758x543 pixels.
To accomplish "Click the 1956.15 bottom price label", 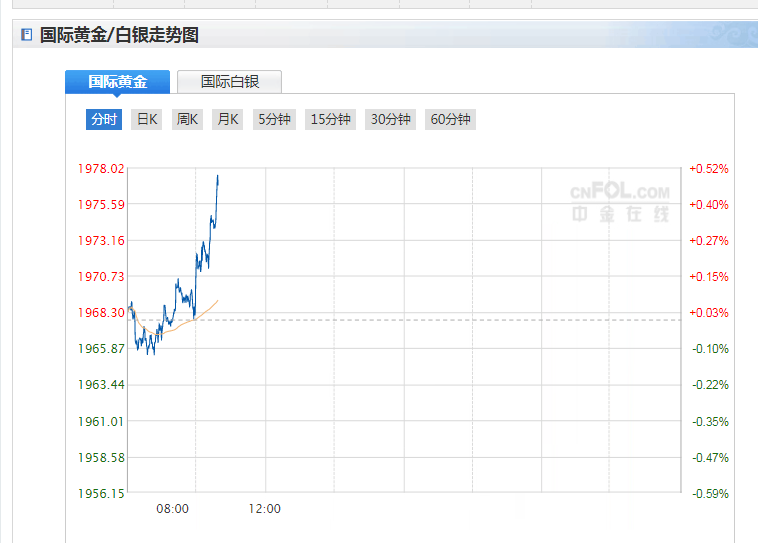I will click(x=101, y=493).
